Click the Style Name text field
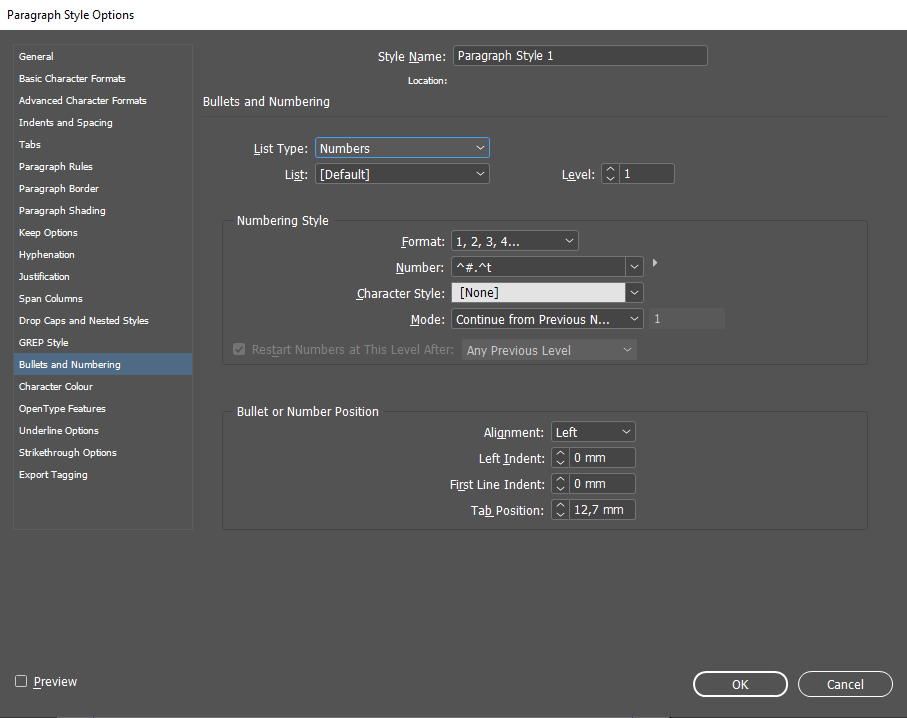The height and width of the screenshot is (718, 907). [580, 56]
